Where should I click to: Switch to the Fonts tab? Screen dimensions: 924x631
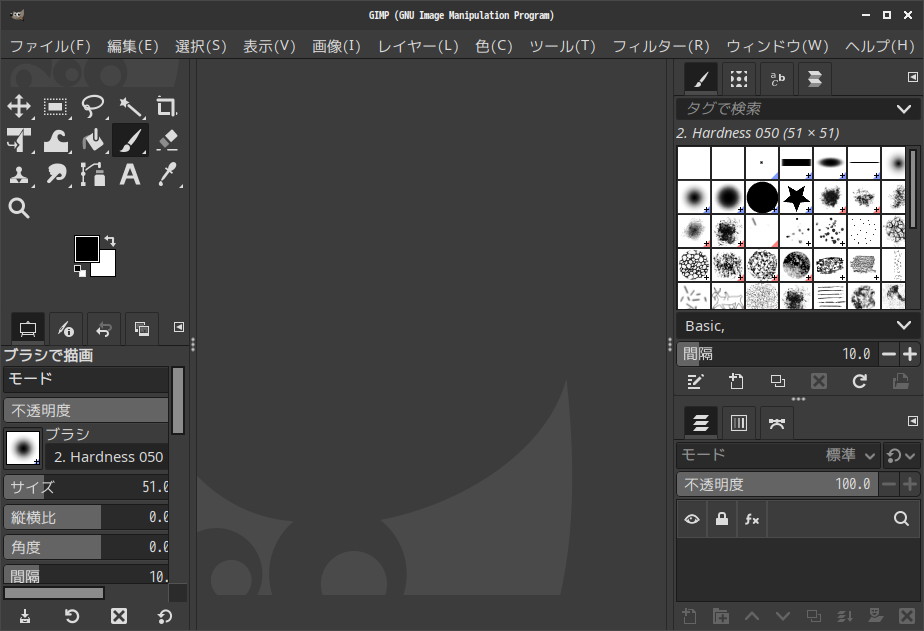777,78
